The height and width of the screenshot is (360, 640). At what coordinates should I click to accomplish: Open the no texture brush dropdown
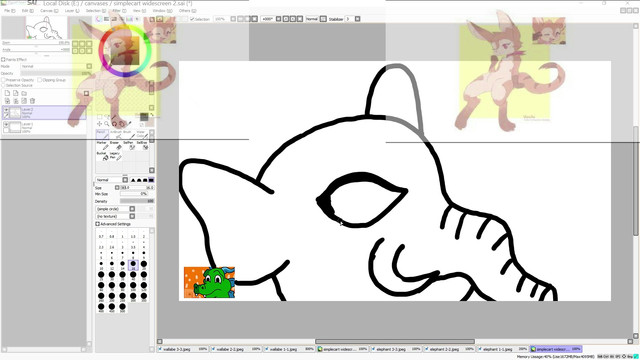(x=115, y=216)
